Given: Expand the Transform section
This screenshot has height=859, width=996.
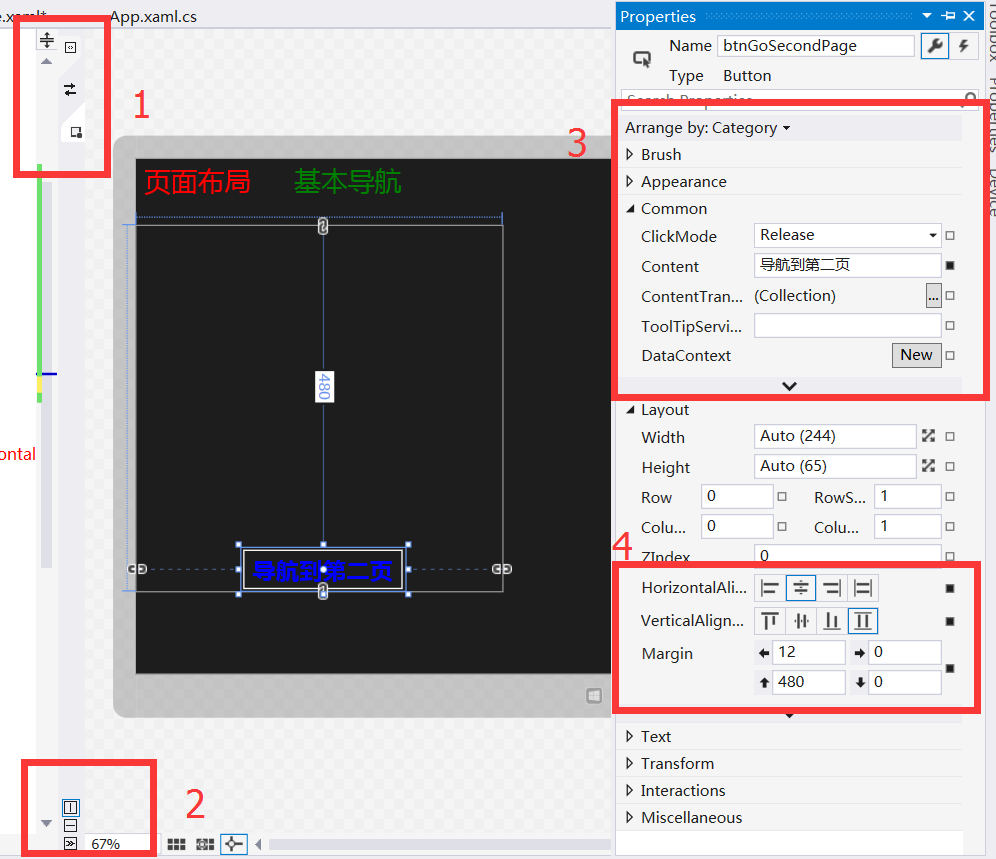Looking at the screenshot, I should pos(630,764).
